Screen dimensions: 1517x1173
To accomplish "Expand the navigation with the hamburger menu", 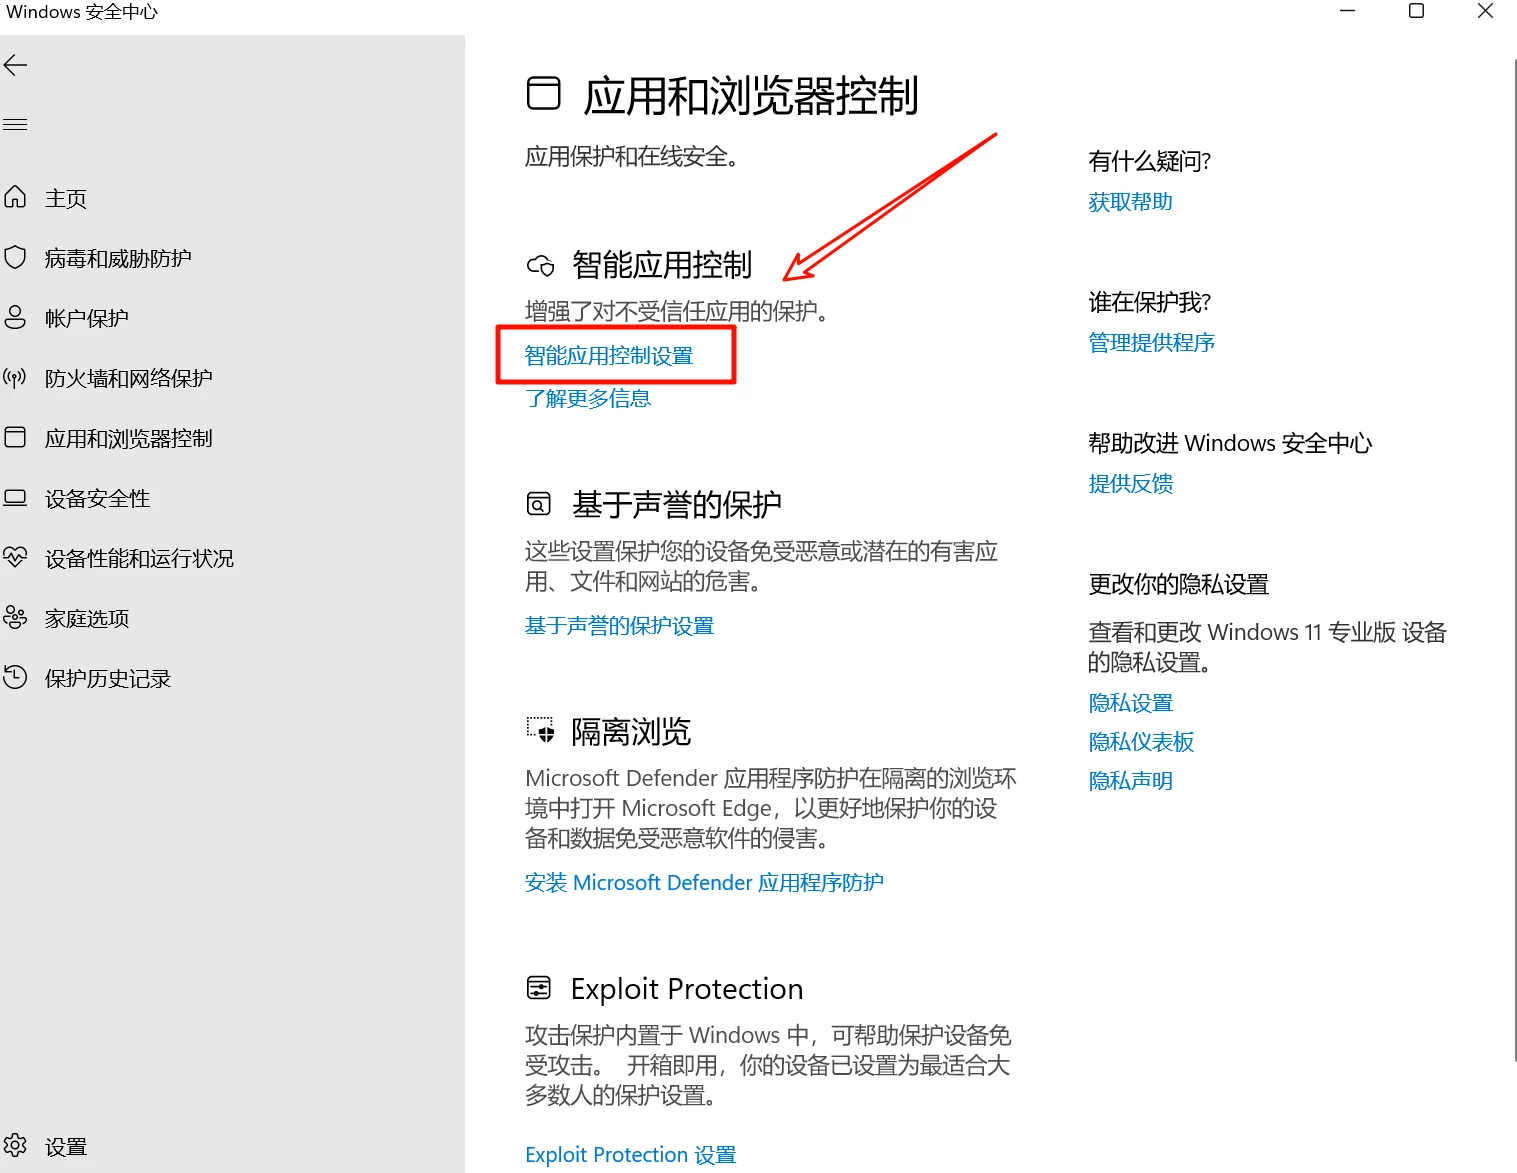I will (15, 124).
